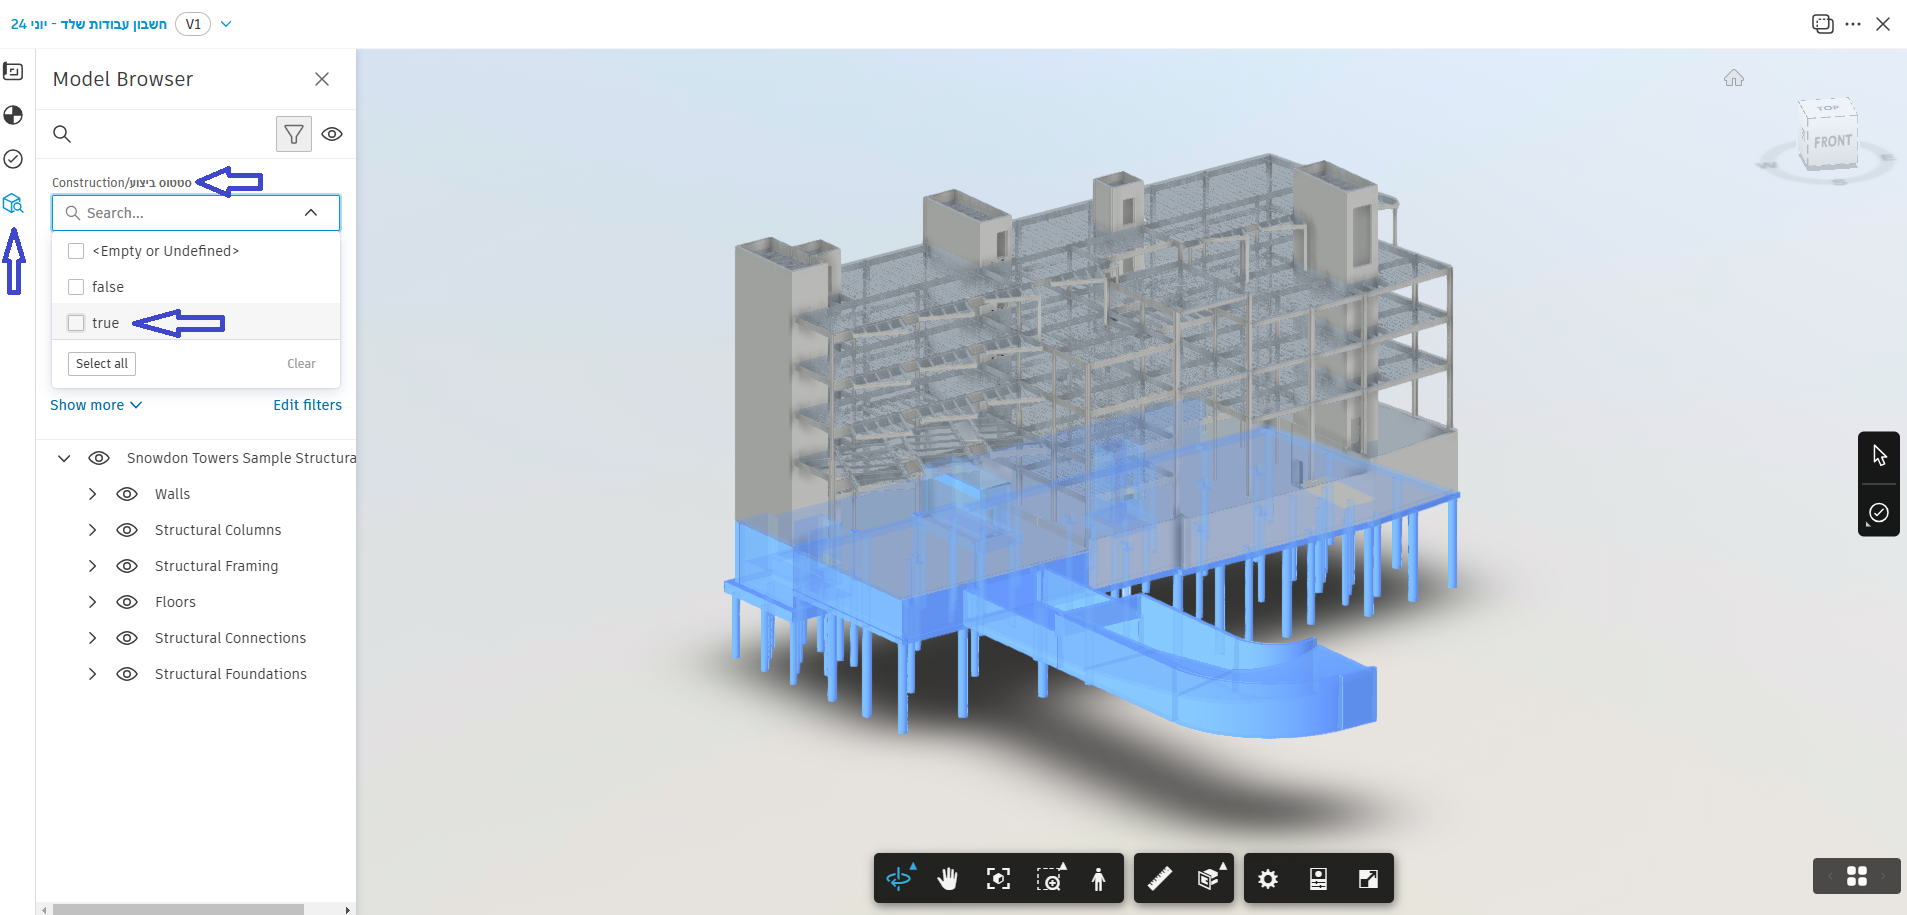Toggle full screen mode icon
The image size is (1907, 915).
click(1368, 878)
